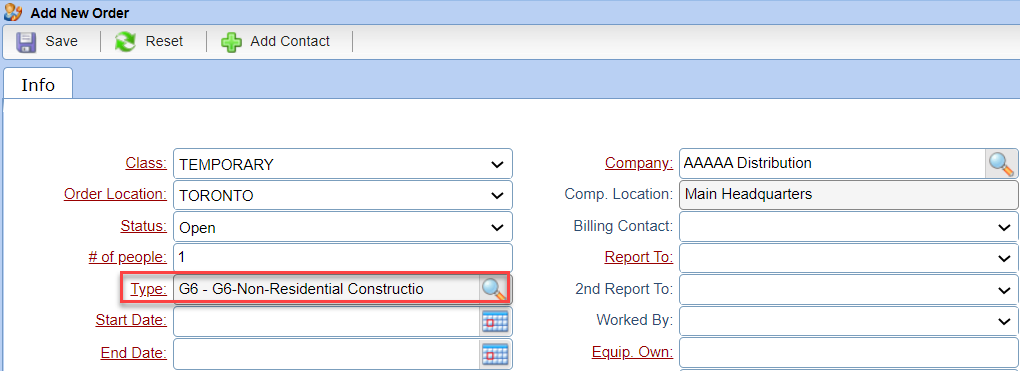Click into the Equip. Own text field
1020x371 pixels.
tap(849, 352)
